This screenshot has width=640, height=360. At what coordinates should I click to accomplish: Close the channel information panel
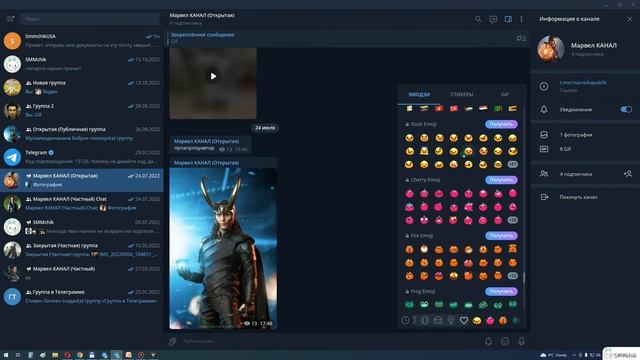629,19
